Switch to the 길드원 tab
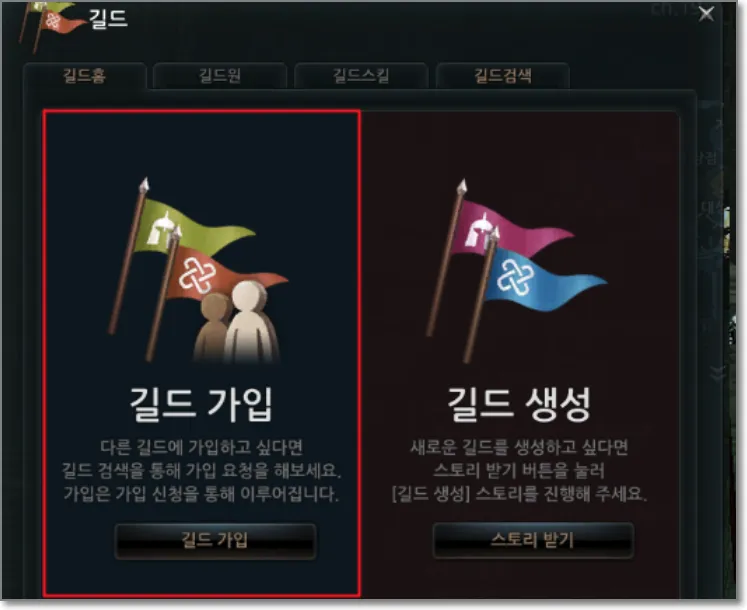 [220, 76]
